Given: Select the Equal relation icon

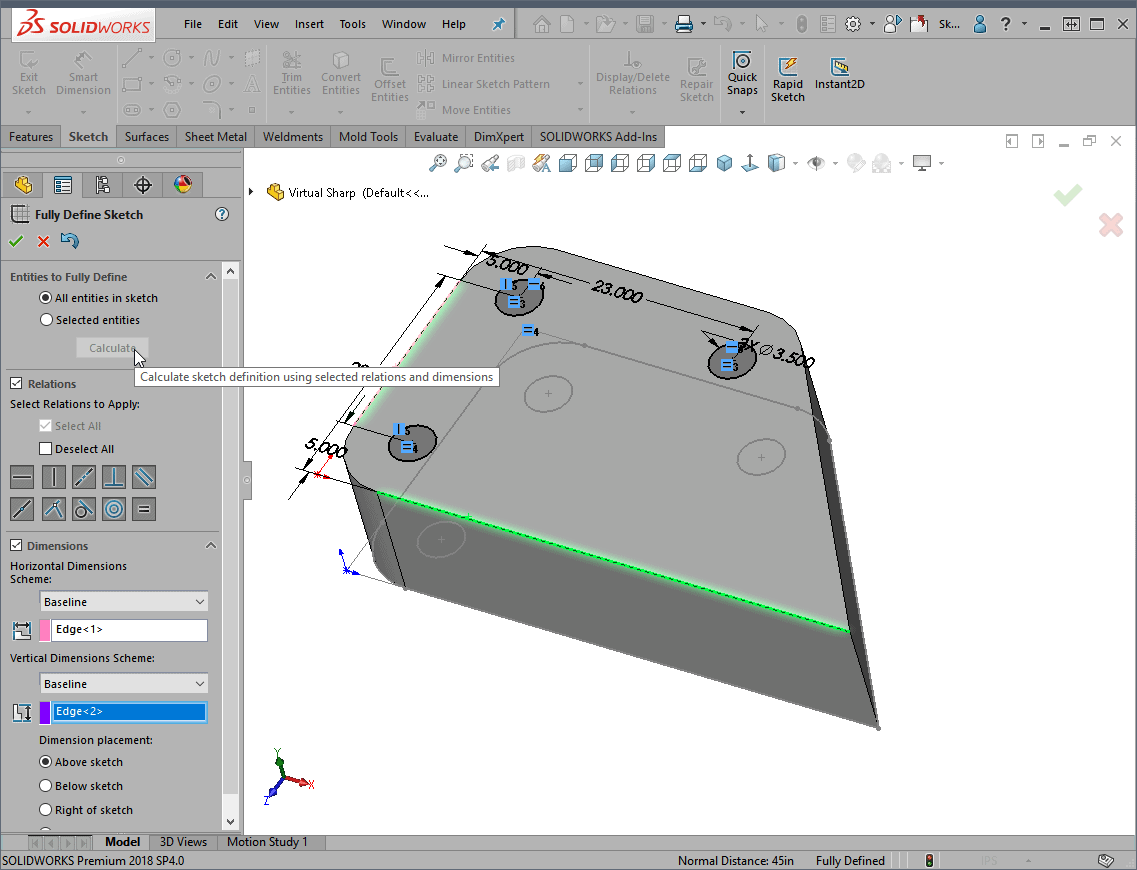Looking at the screenshot, I should point(144,509).
